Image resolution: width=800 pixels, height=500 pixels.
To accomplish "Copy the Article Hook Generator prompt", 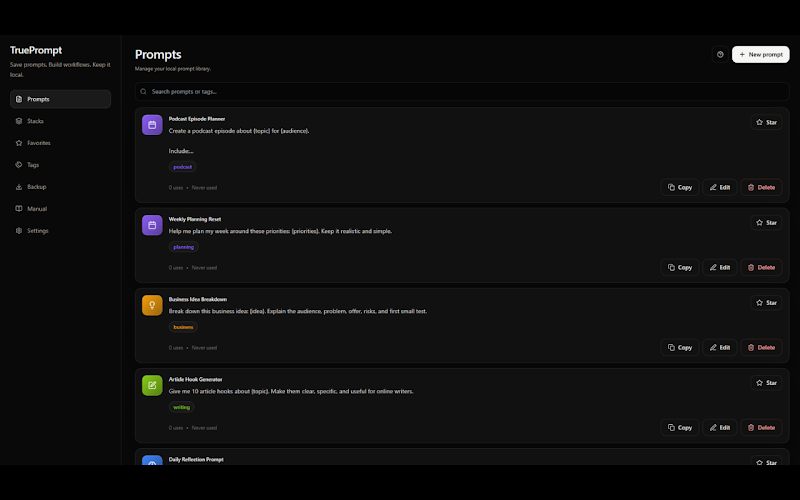I will click(x=680, y=428).
